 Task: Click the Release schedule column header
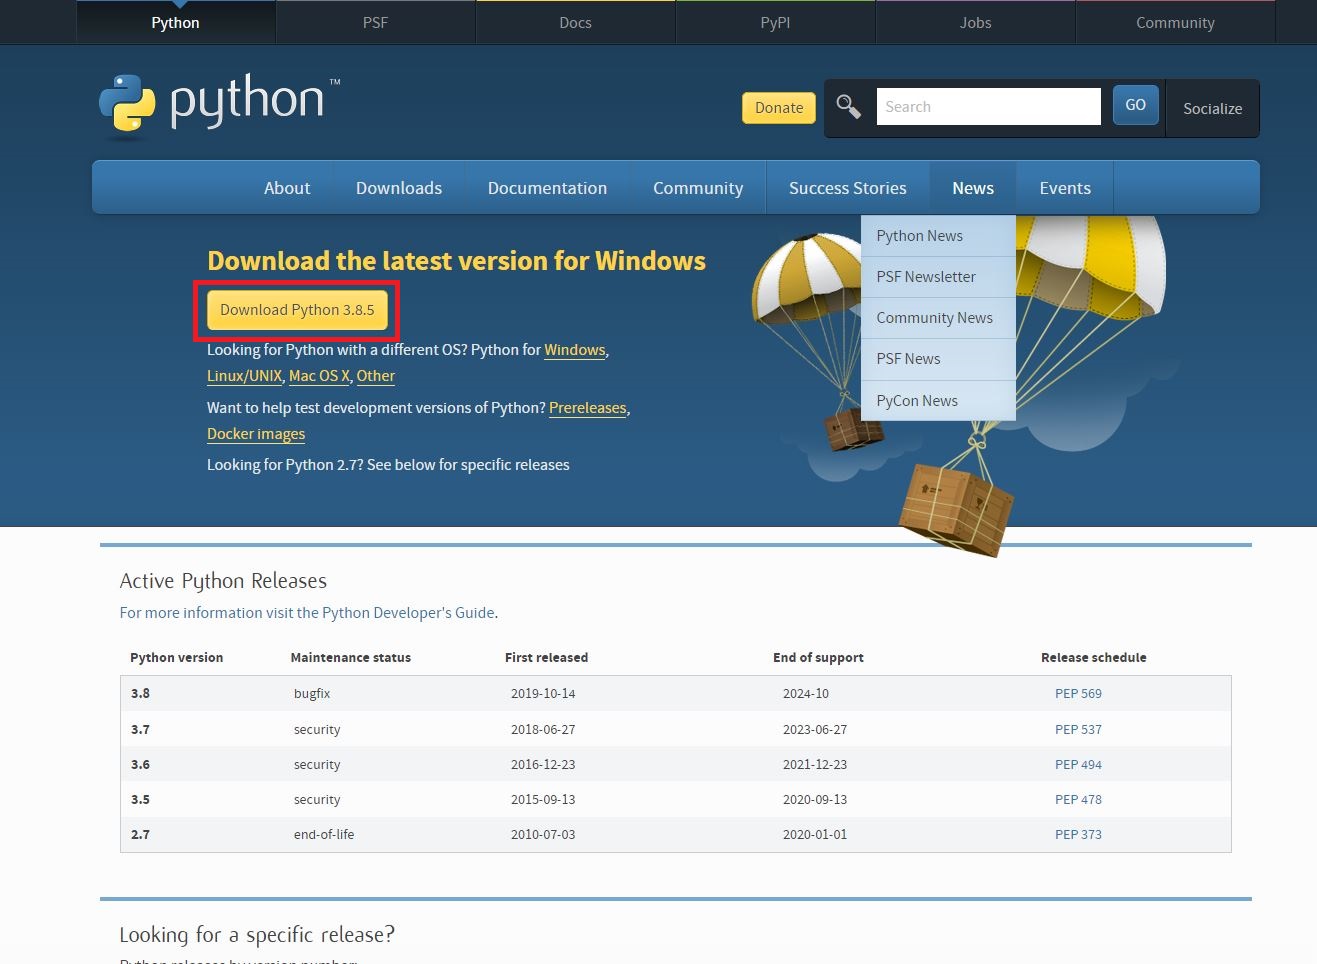1094,657
